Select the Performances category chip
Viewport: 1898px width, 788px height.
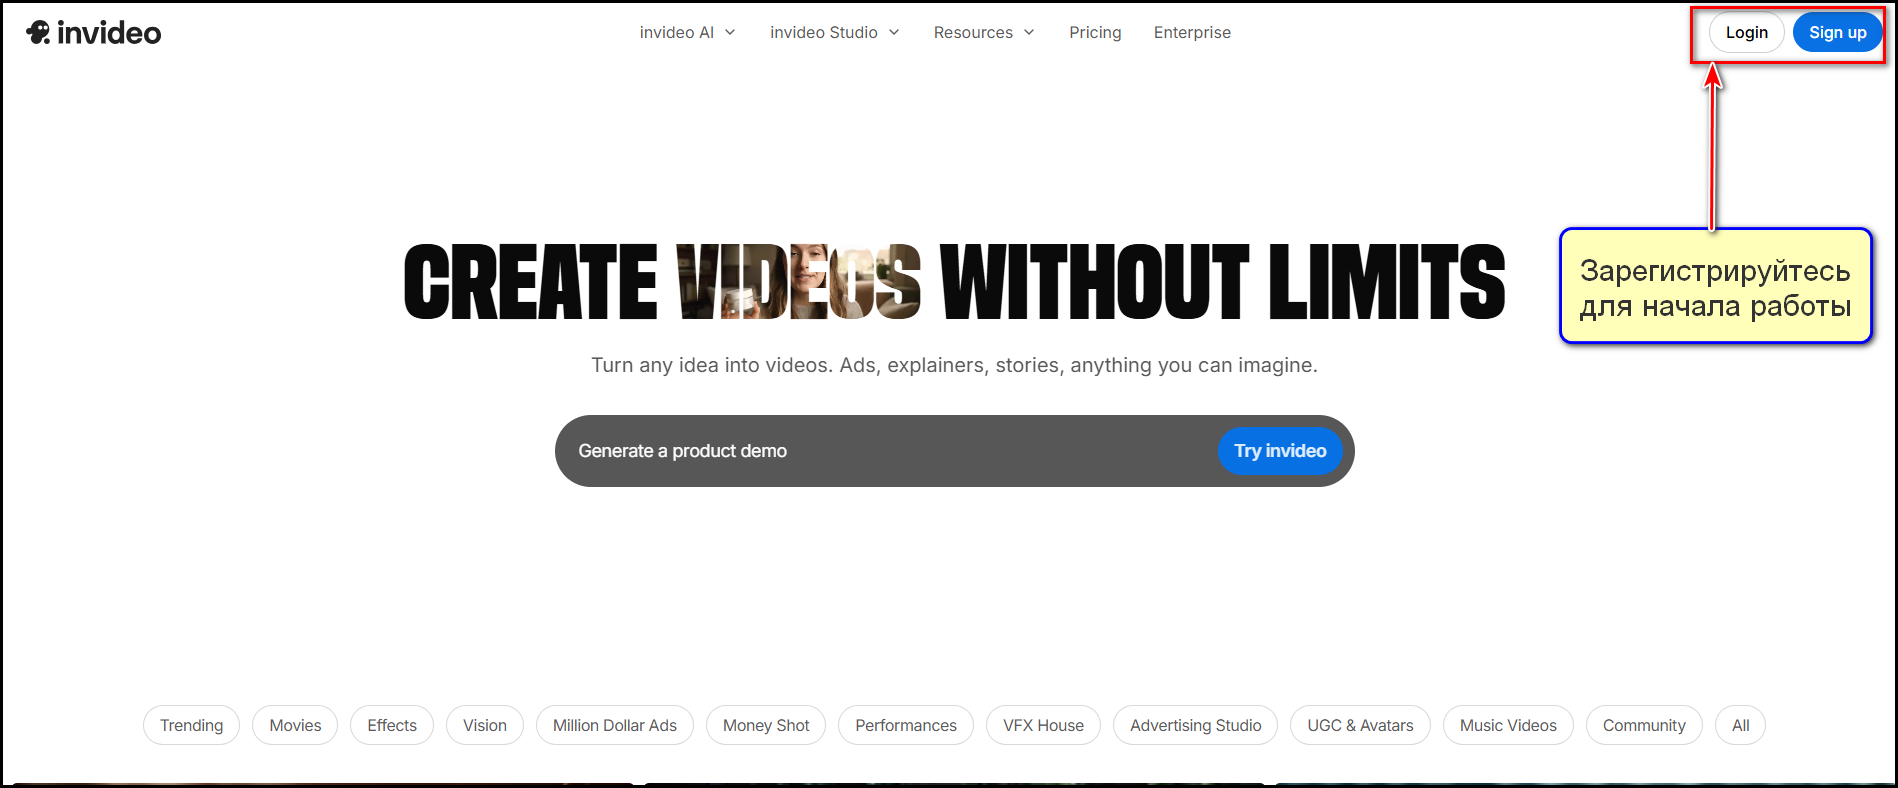click(906, 725)
